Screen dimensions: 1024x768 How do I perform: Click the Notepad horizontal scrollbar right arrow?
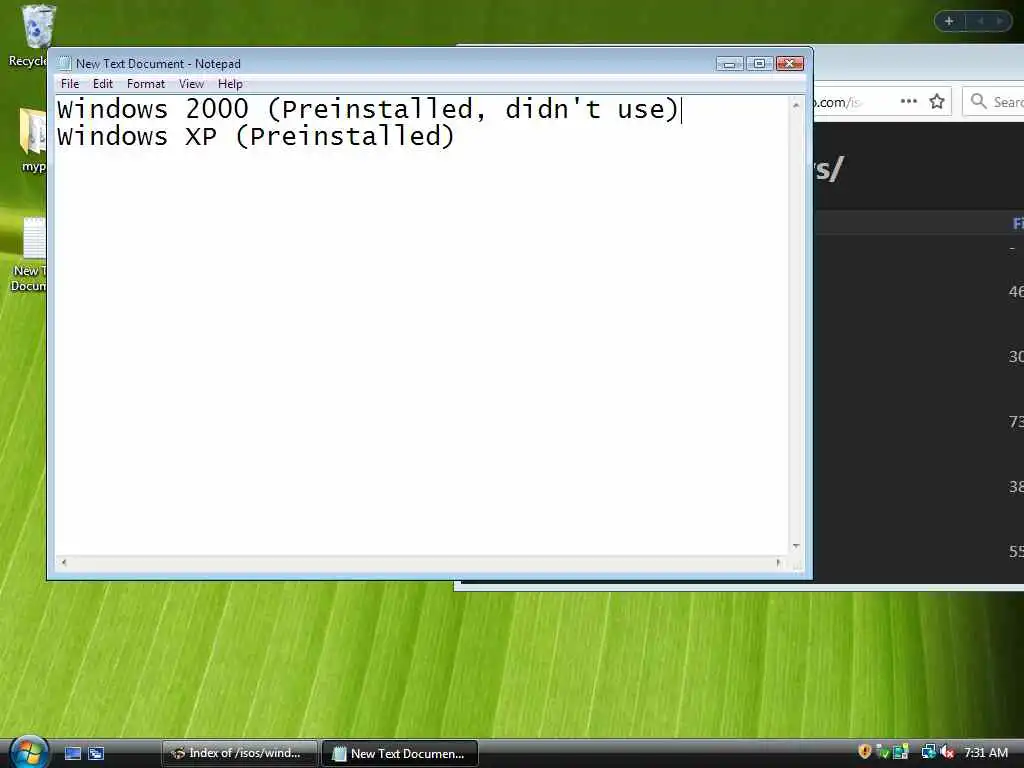[x=778, y=562]
